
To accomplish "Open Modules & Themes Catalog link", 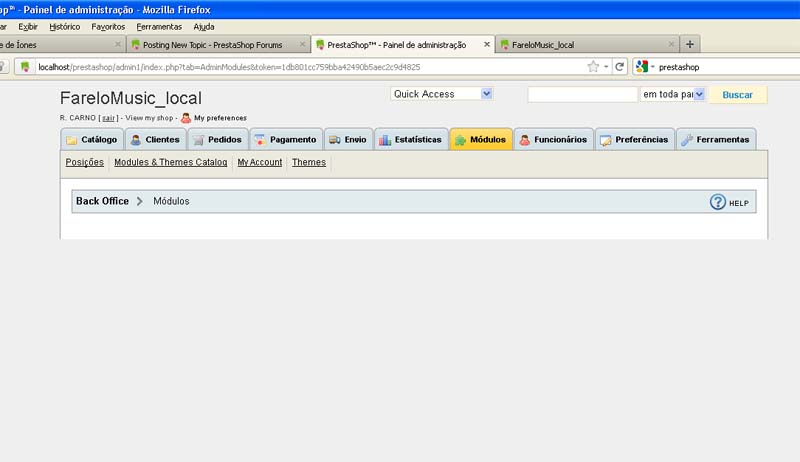I will pyautogui.click(x=170, y=162).
